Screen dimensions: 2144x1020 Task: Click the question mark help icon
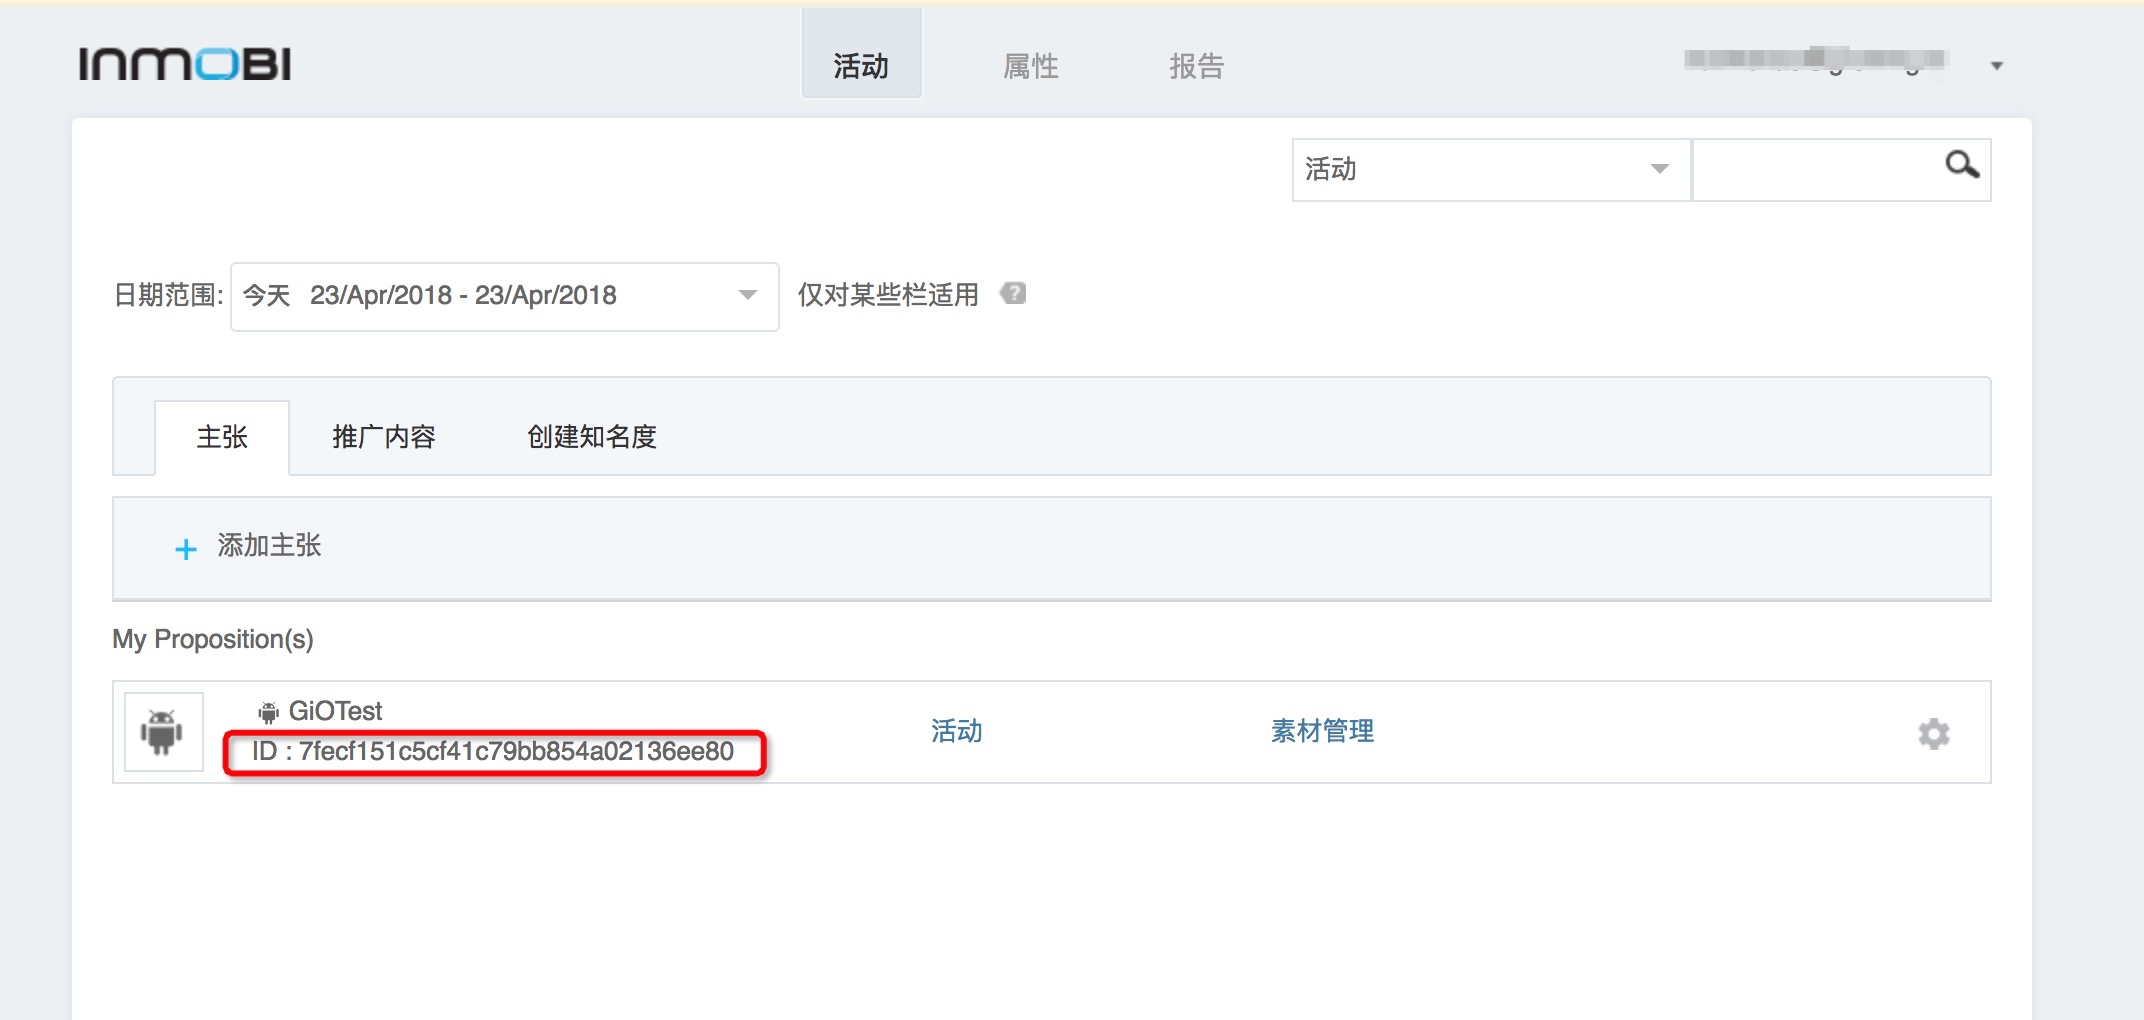(1013, 294)
